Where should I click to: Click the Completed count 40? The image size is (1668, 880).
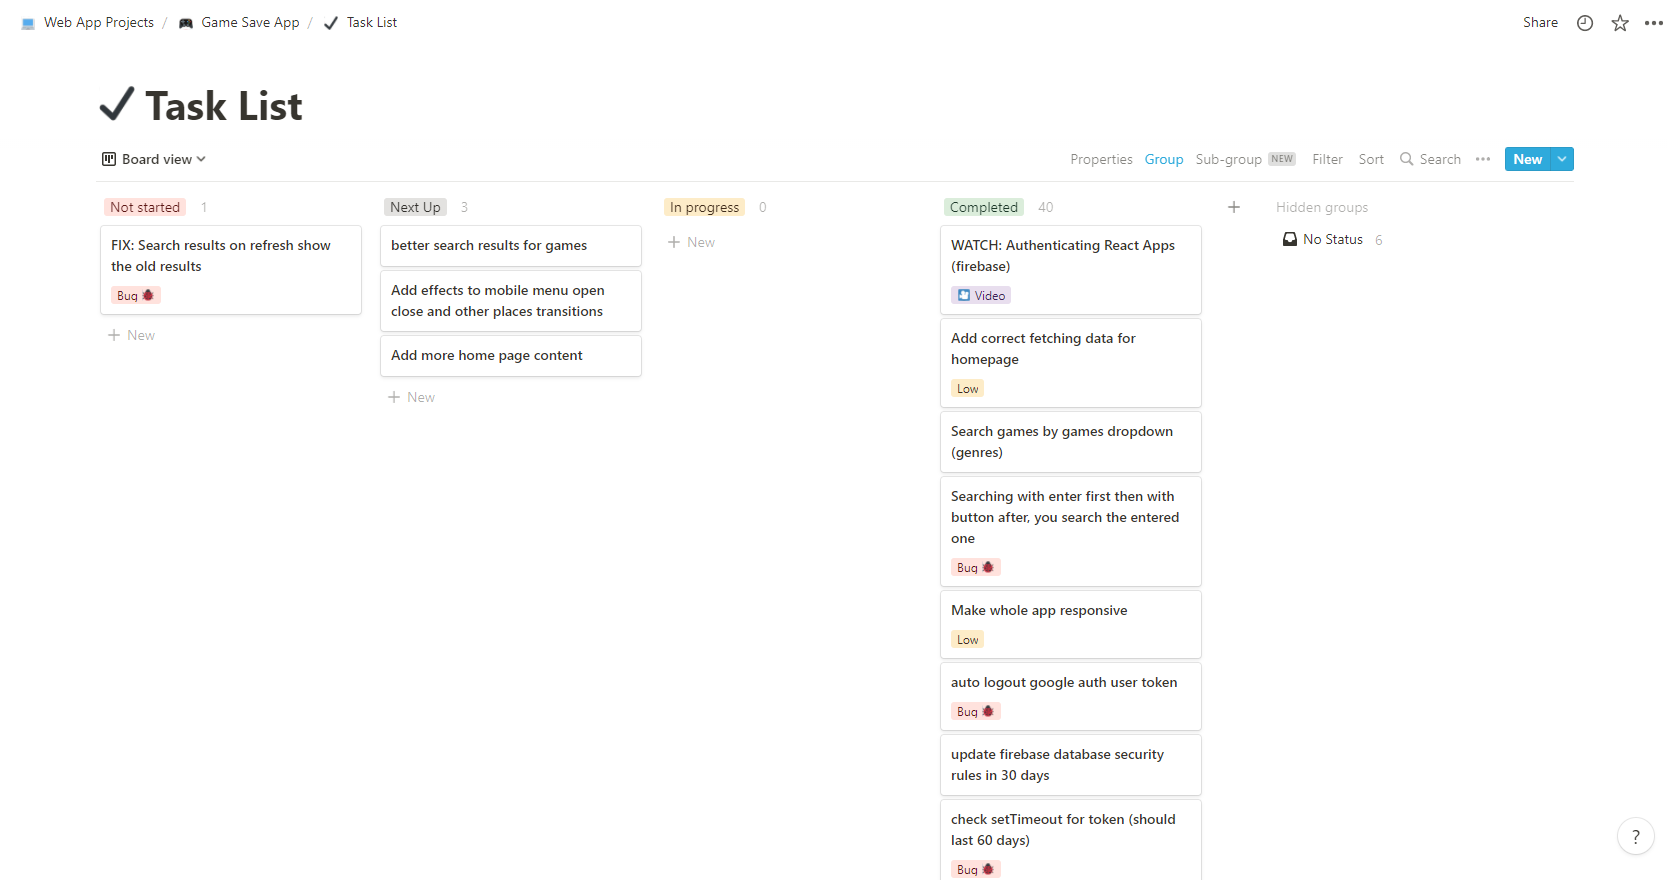pos(1046,207)
